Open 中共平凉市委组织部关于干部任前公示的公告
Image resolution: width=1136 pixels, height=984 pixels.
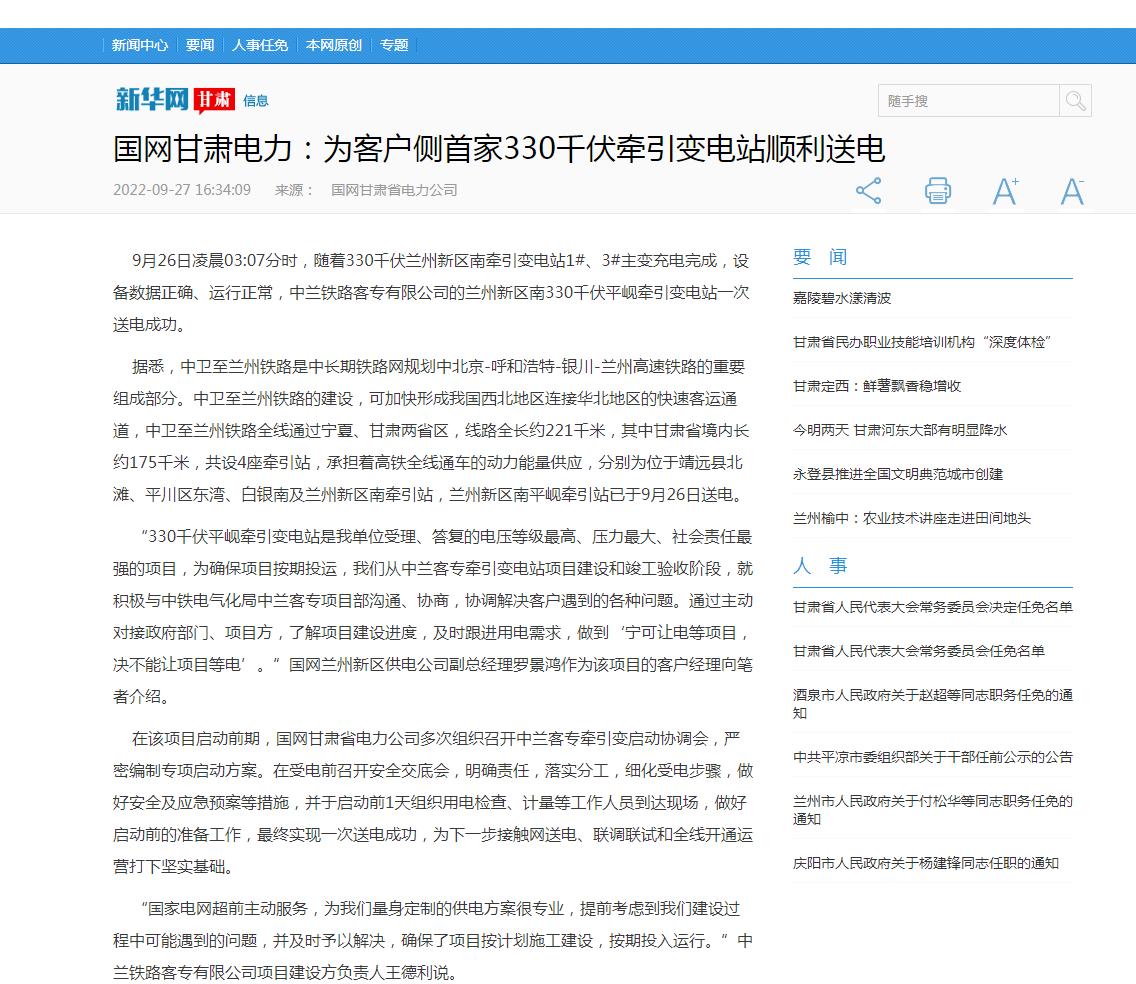[932, 757]
